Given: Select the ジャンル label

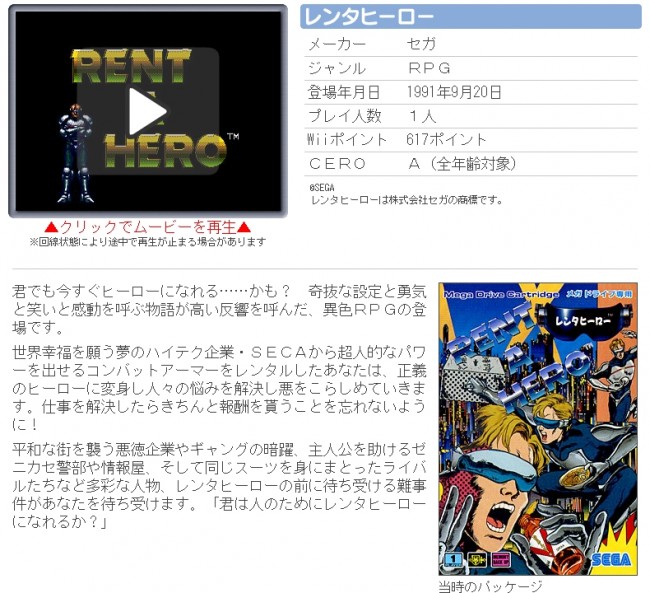Looking at the screenshot, I should (x=337, y=68).
